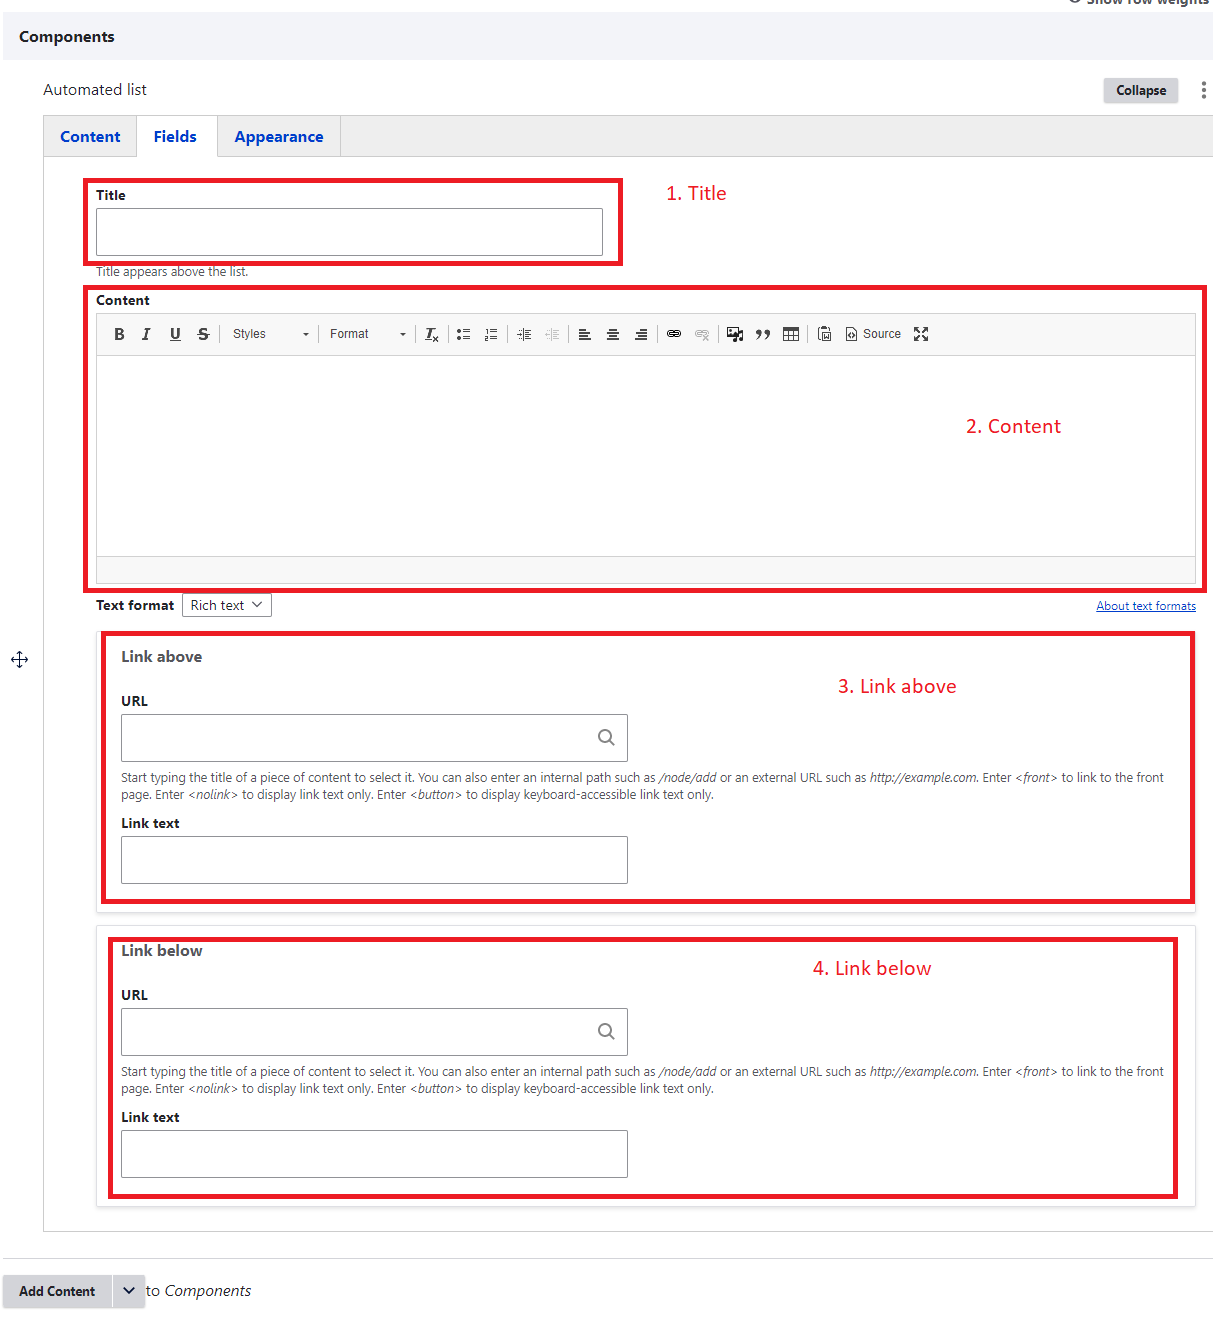Switch to the Appearance tab
Viewport: 1213px width, 1322px height.
click(279, 137)
